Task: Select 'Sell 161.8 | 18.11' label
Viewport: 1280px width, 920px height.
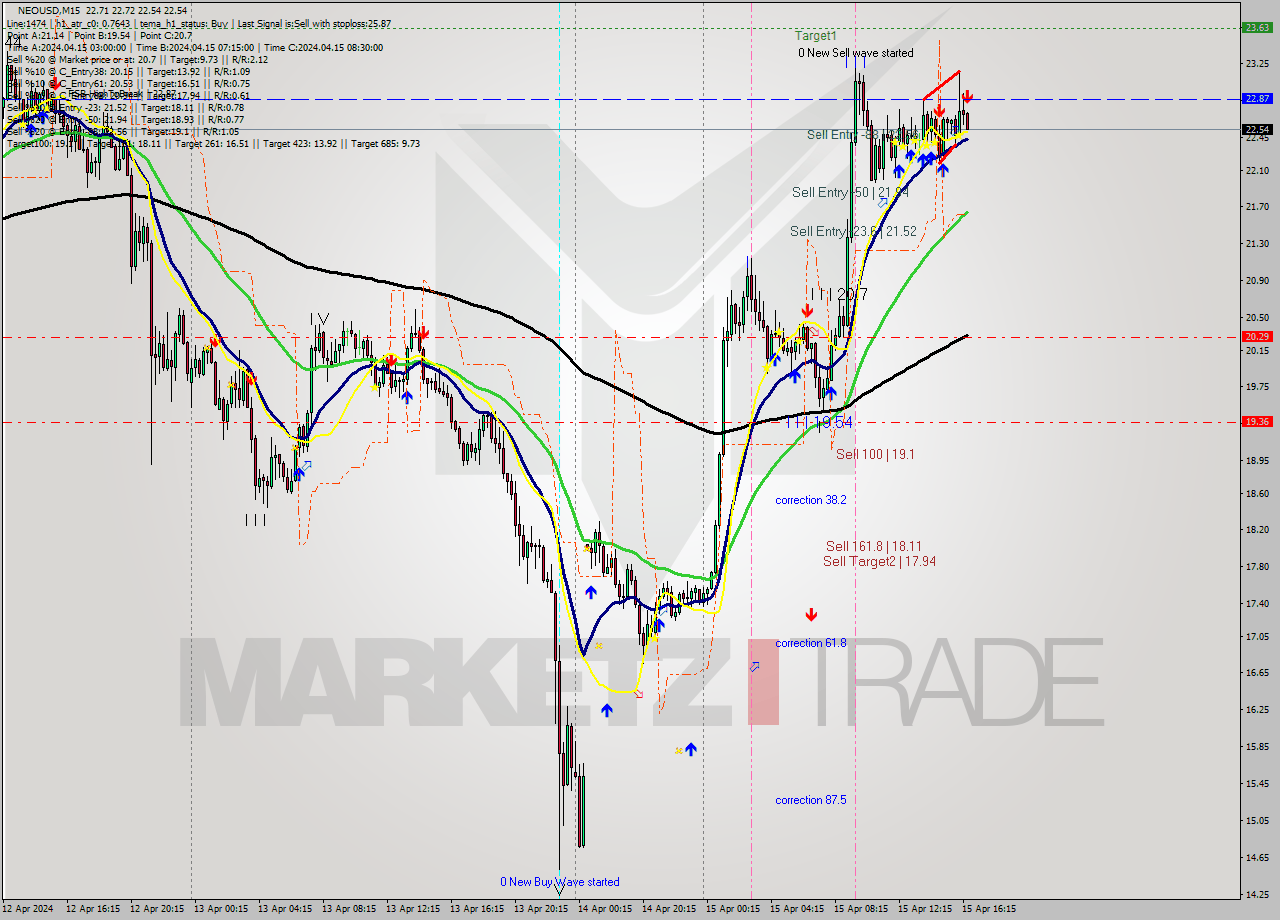Action: [x=874, y=546]
